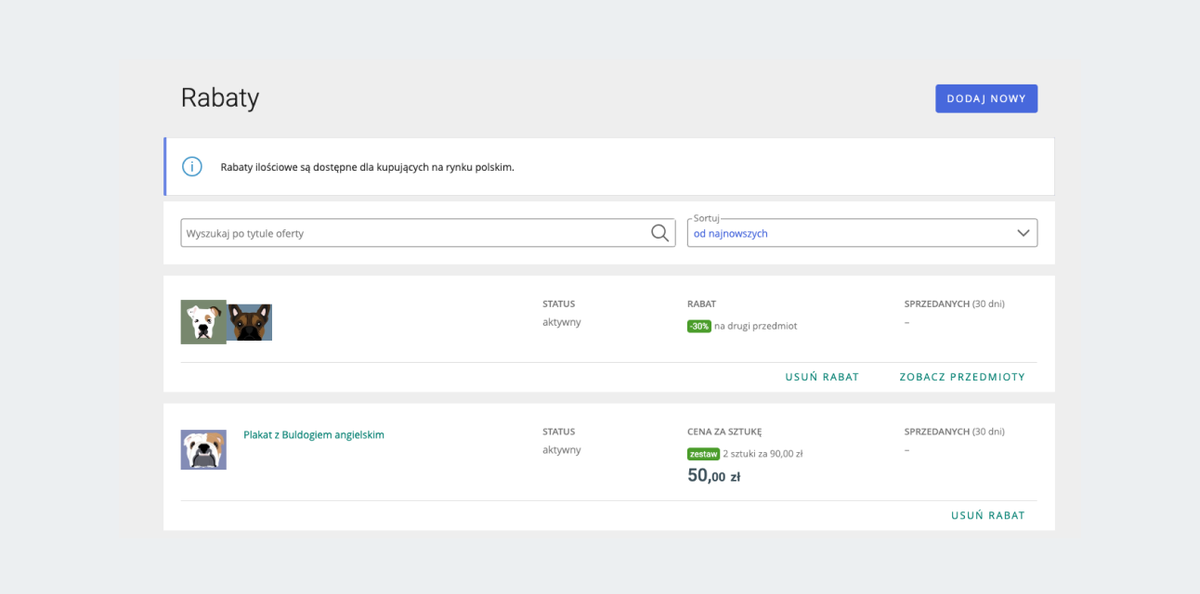
Task: Click USUŃ RABAT for the poster offer
Action: [988, 516]
